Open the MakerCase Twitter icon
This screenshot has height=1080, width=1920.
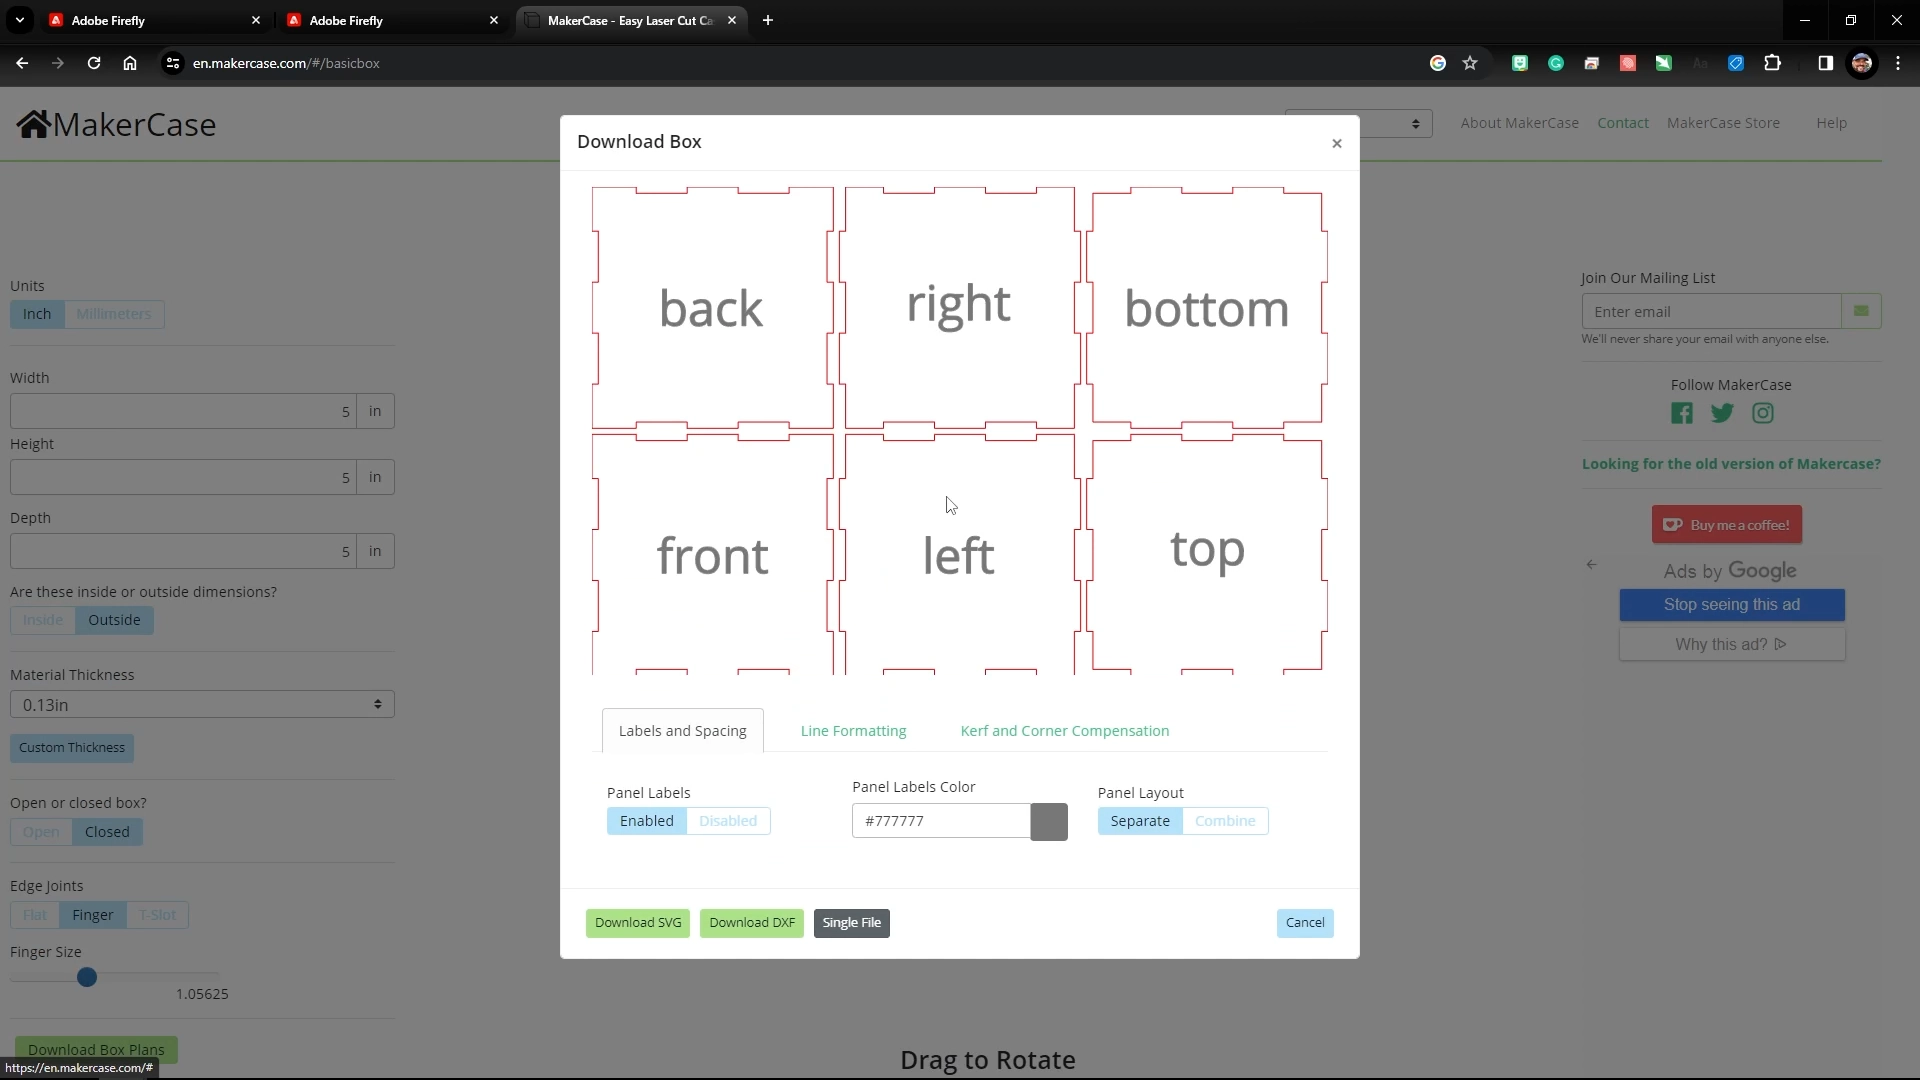tap(1722, 413)
